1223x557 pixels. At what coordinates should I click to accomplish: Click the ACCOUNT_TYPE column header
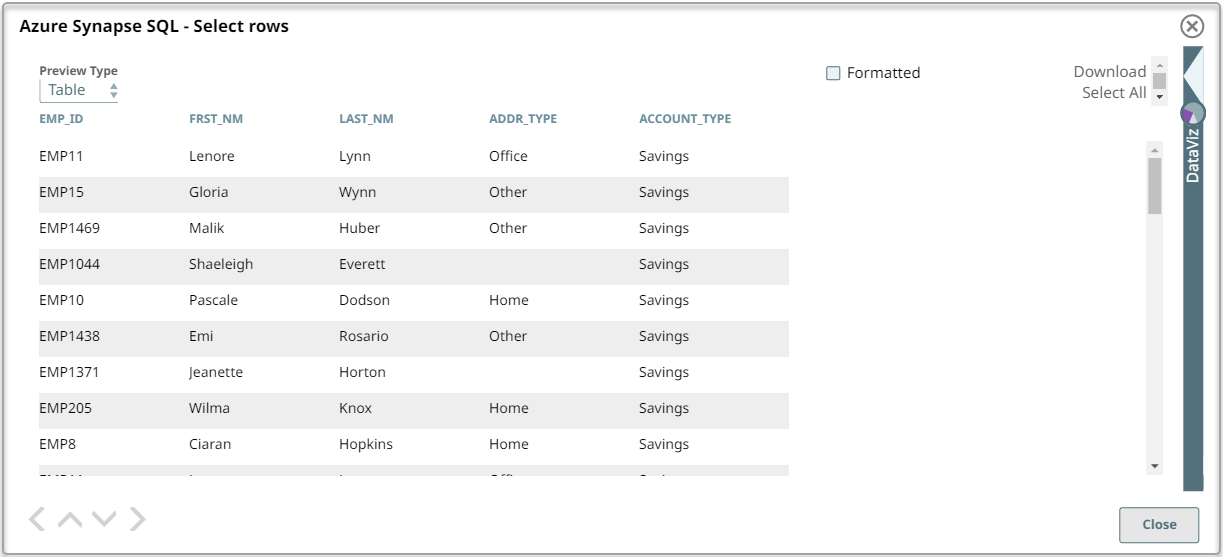click(685, 119)
